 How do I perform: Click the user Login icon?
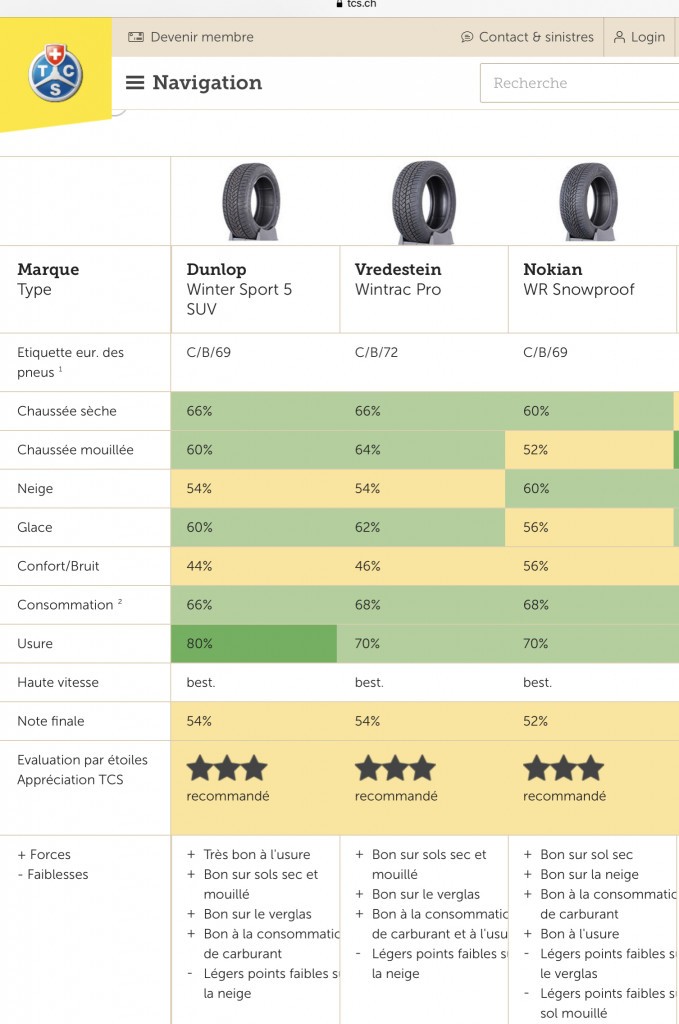click(x=619, y=37)
